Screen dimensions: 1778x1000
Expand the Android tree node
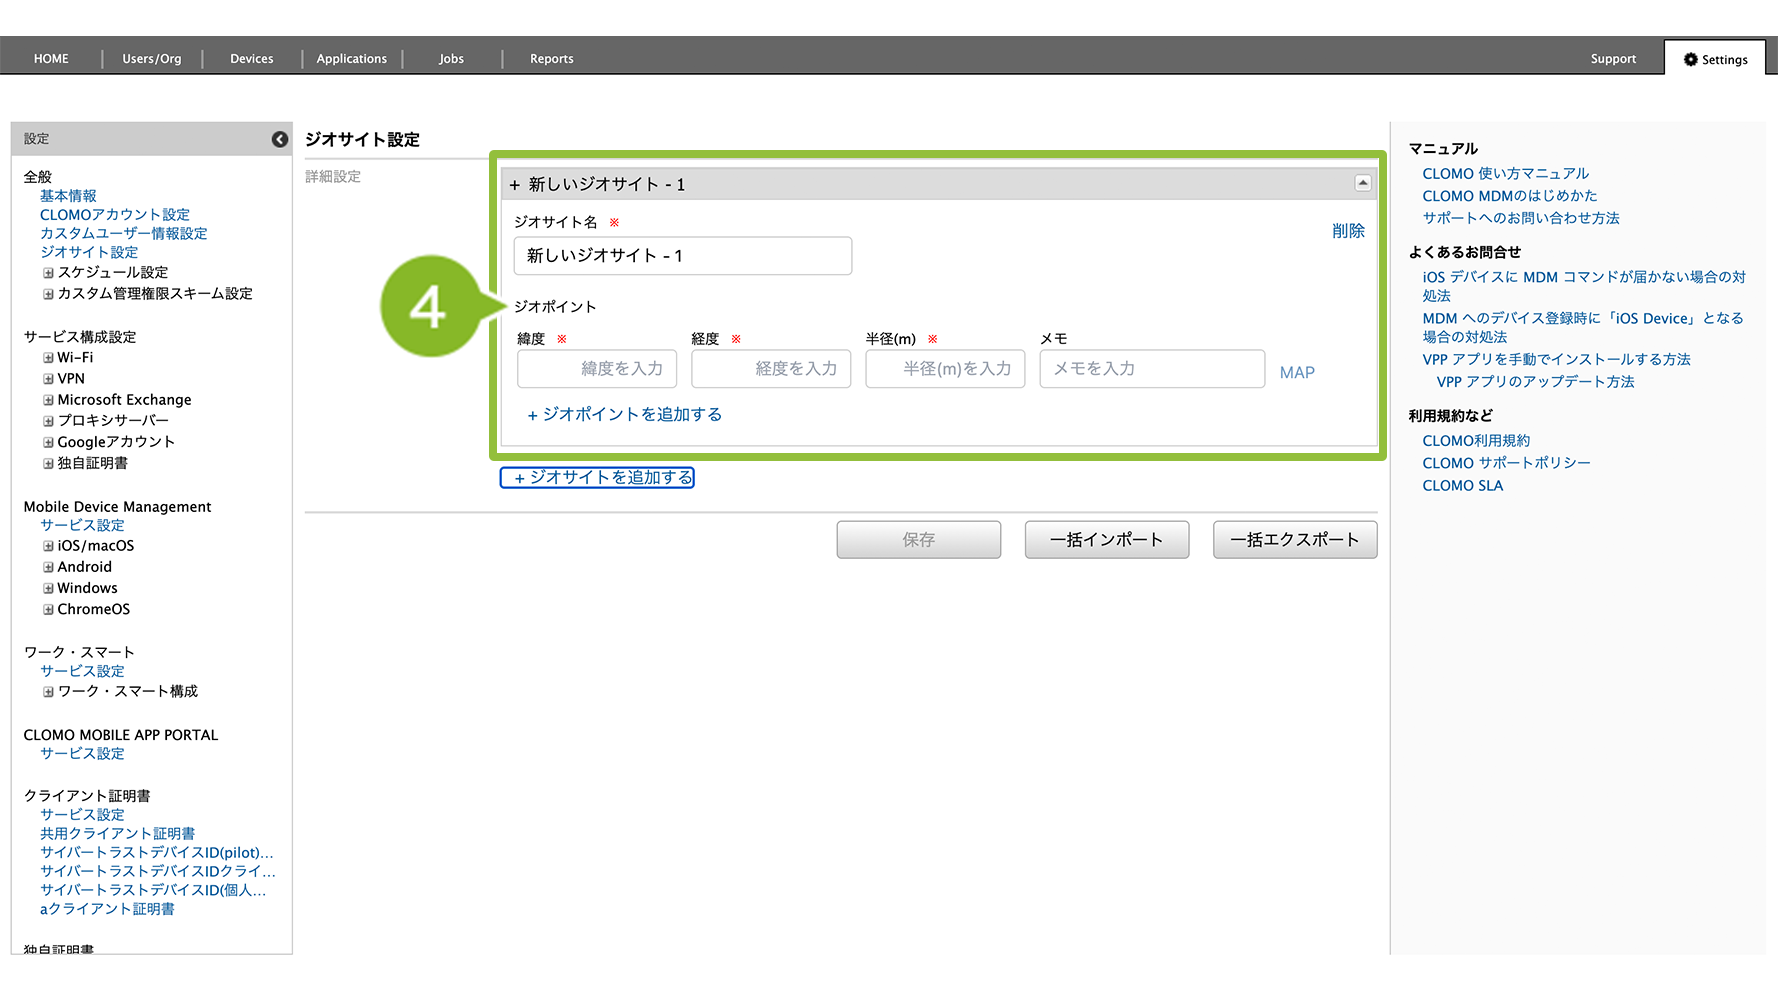(x=48, y=567)
